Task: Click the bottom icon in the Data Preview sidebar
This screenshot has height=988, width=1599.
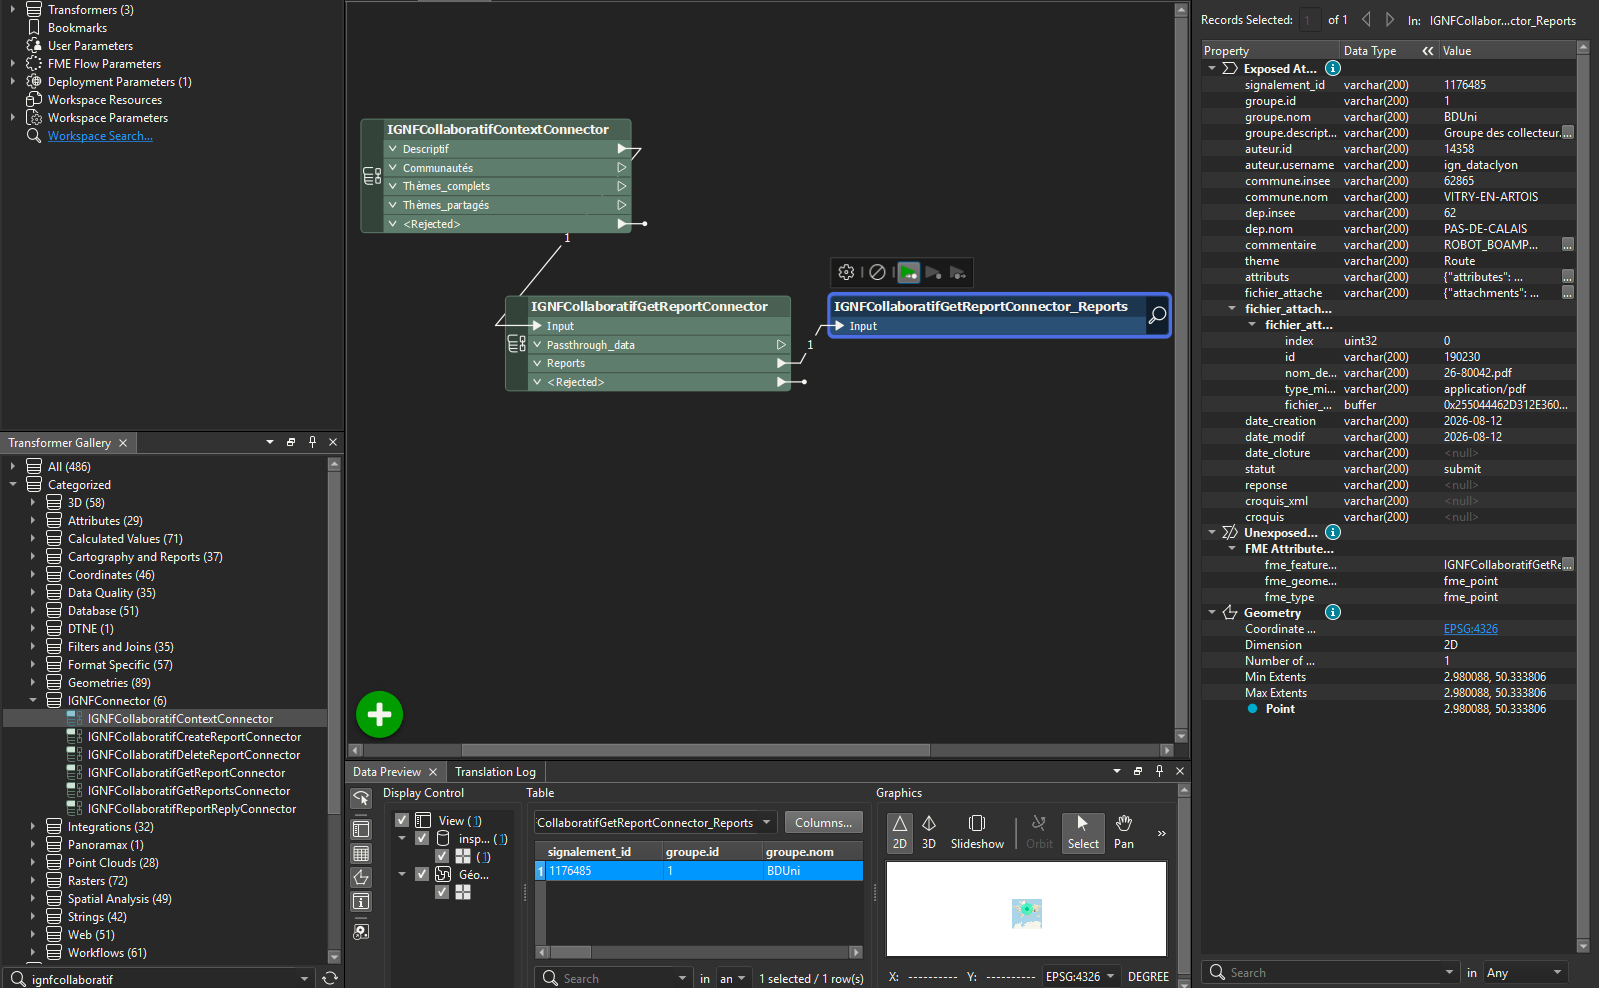Action: point(361,931)
